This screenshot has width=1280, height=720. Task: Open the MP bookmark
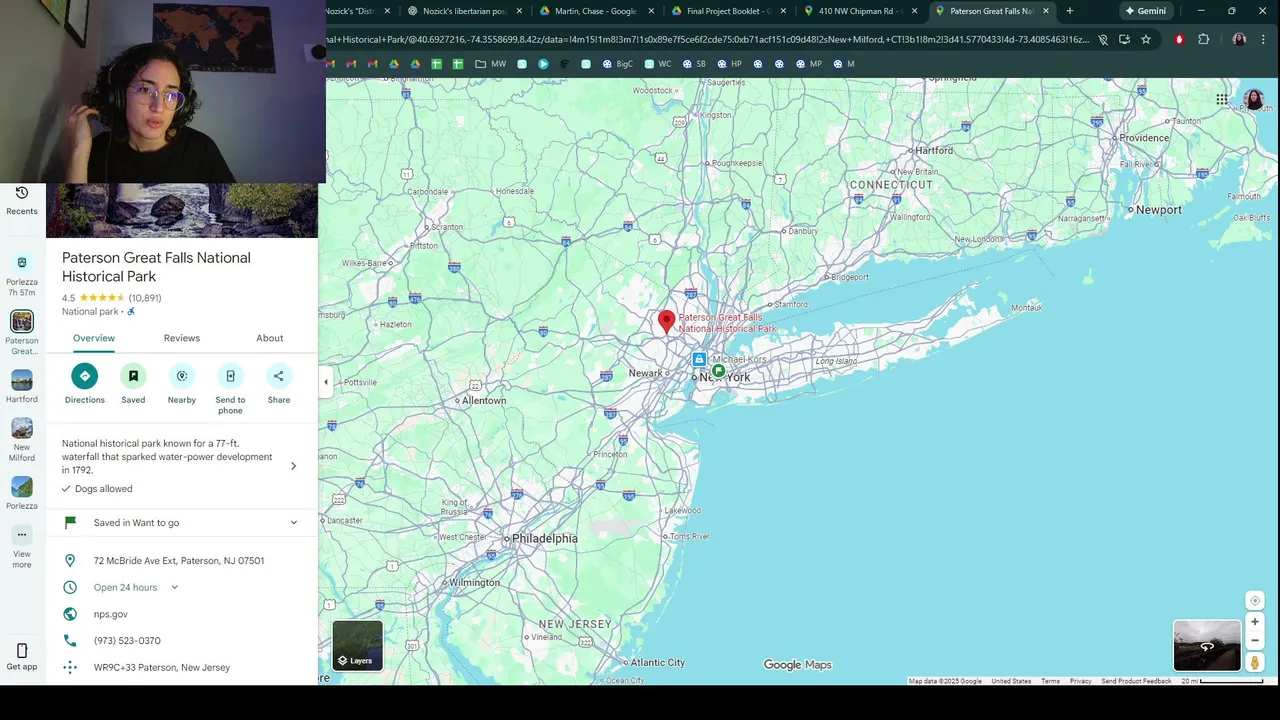808,64
